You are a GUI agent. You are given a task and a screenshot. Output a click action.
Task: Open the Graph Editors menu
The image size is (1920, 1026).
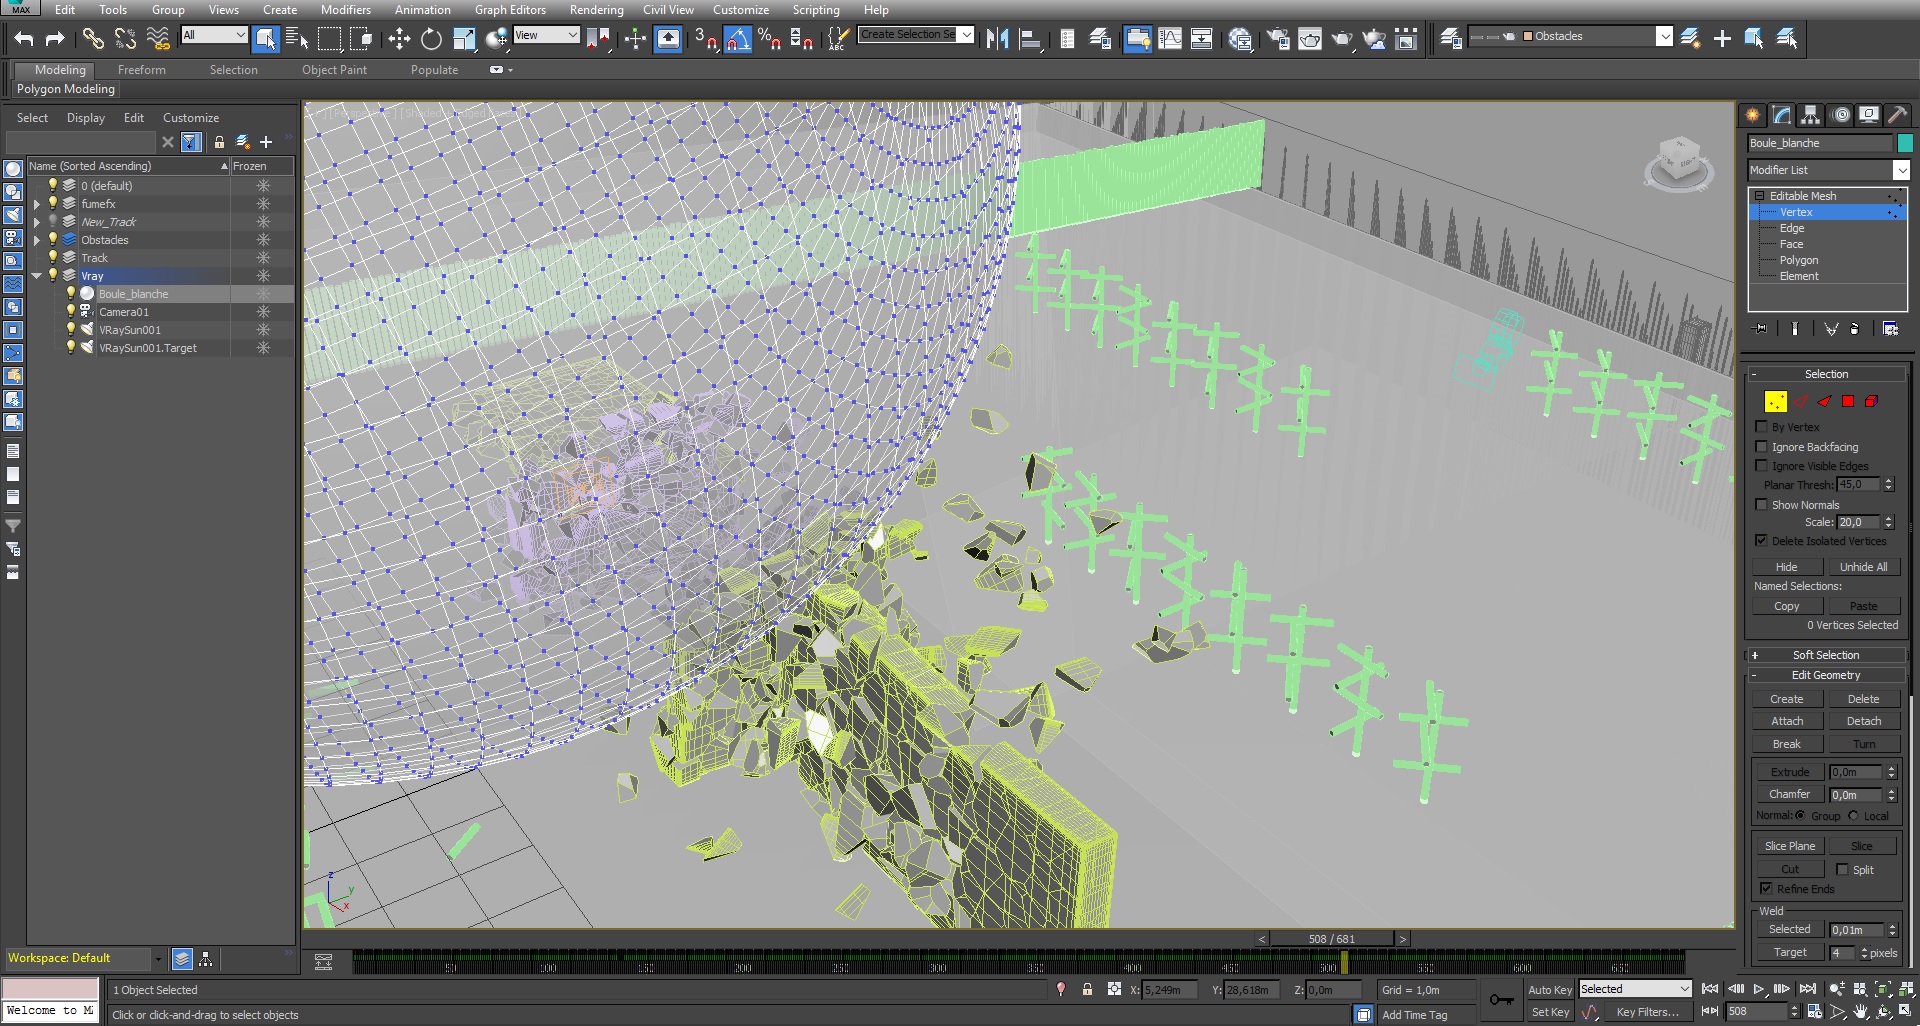[510, 10]
